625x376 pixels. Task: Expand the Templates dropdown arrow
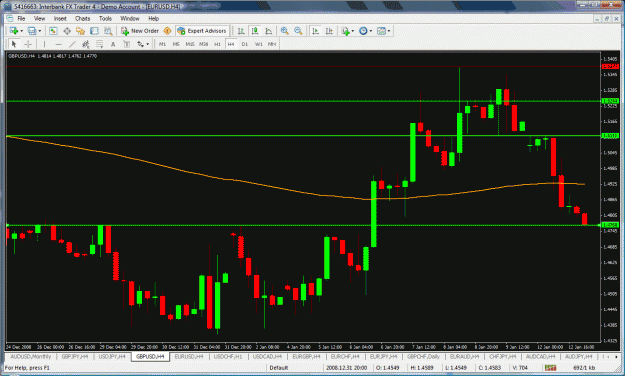click(389, 31)
